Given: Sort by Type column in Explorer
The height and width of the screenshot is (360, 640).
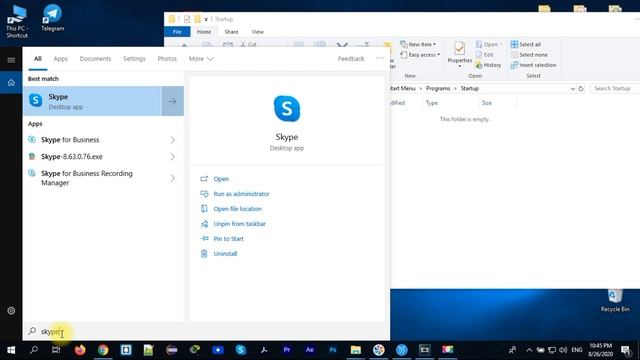Looking at the screenshot, I should click(x=431, y=103).
